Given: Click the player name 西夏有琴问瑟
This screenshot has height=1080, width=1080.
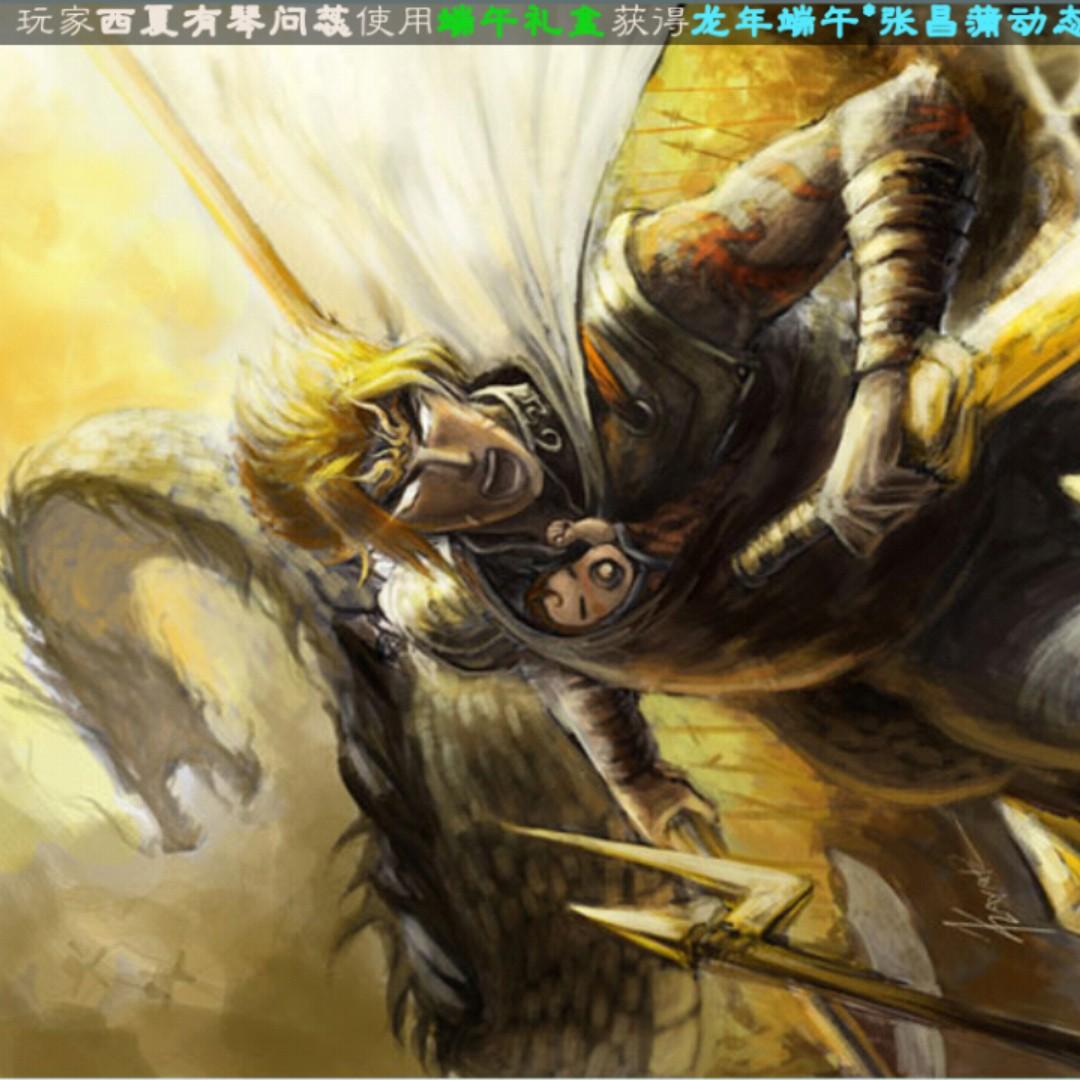Looking at the screenshot, I should pos(226,22).
